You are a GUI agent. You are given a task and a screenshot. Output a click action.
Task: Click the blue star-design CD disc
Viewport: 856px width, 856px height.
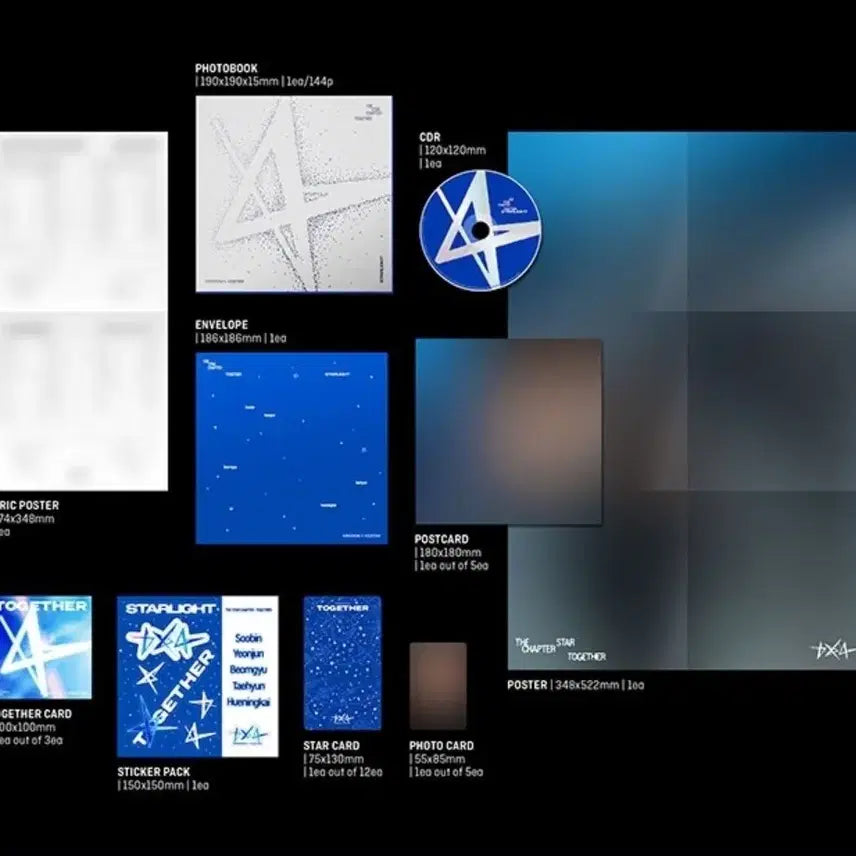(x=480, y=230)
